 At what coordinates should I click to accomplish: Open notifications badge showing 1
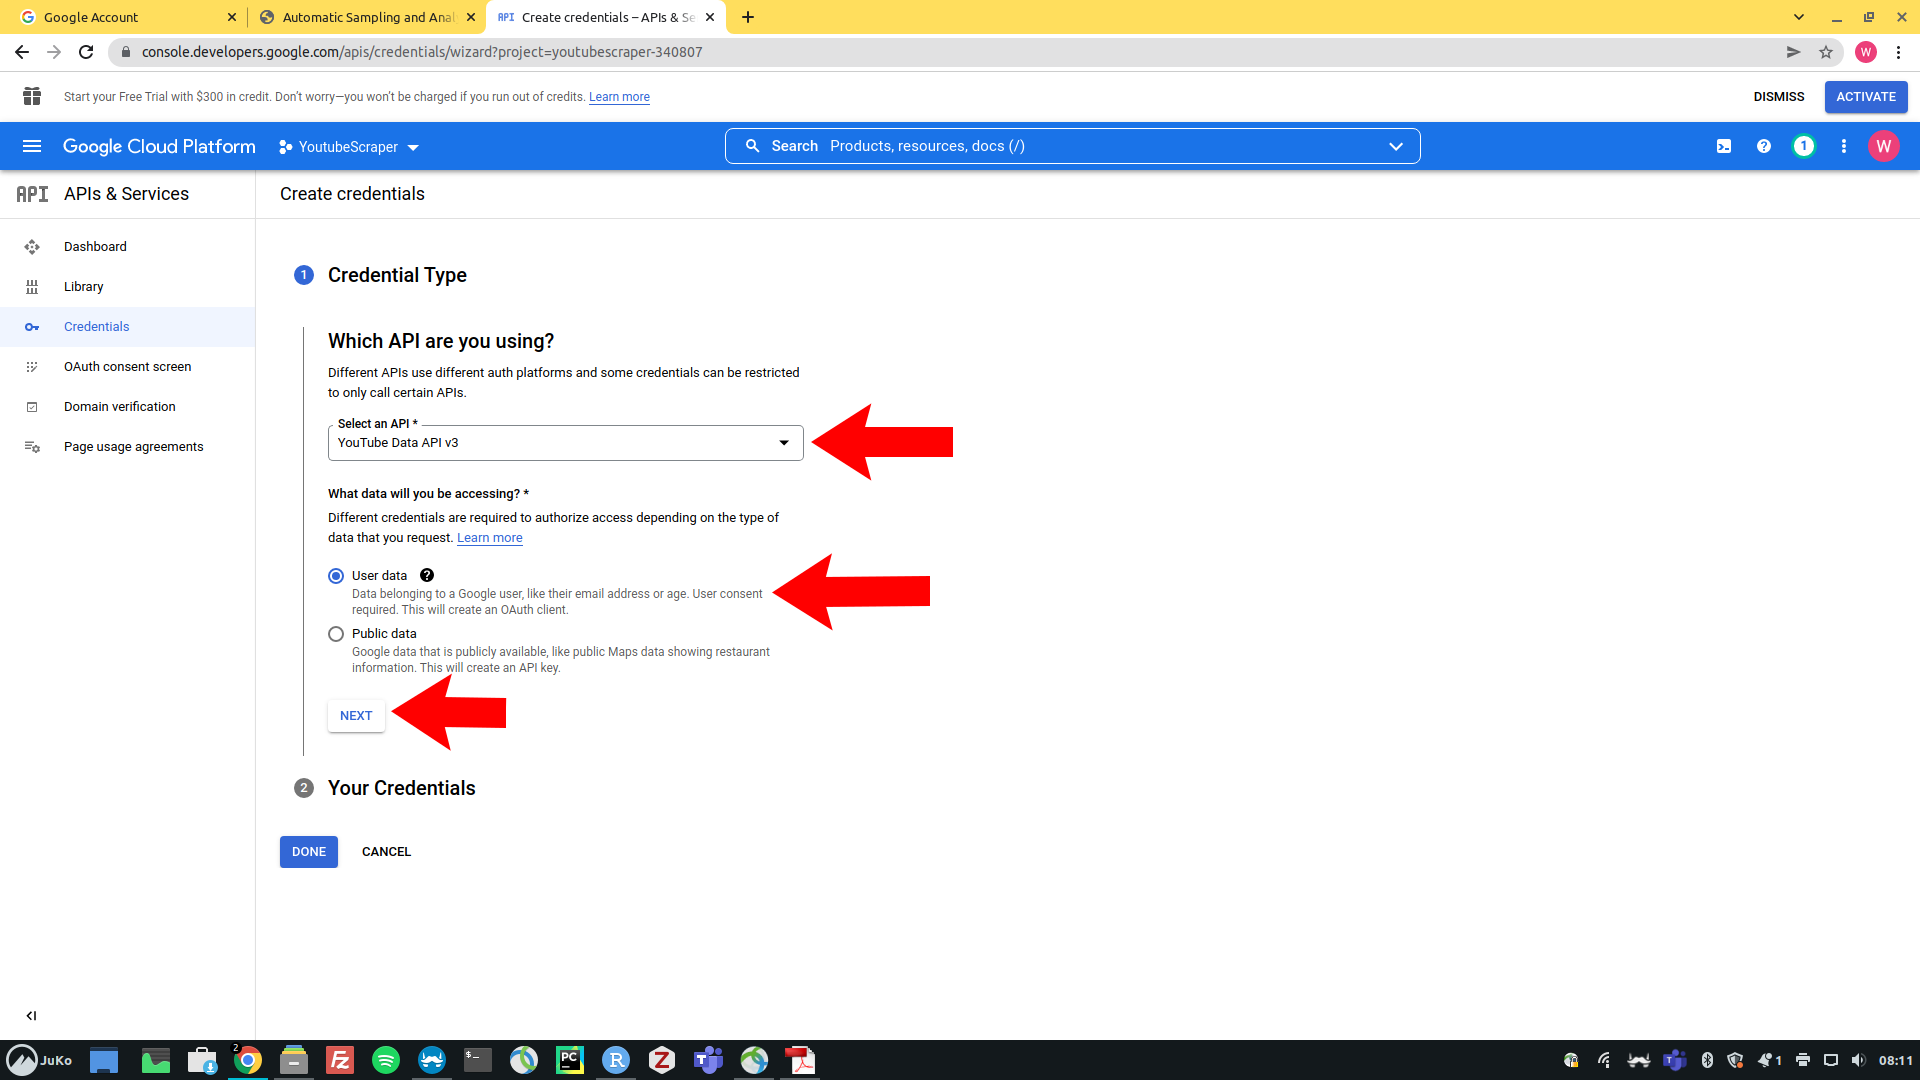1804,146
